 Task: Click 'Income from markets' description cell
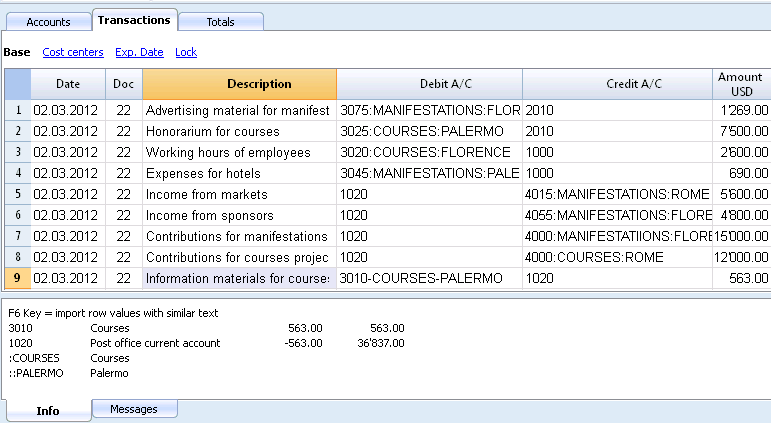click(239, 194)
